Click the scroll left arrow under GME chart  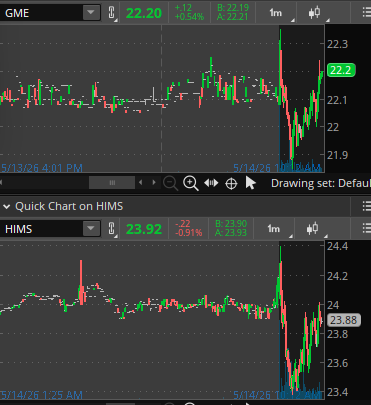[141, 183]
